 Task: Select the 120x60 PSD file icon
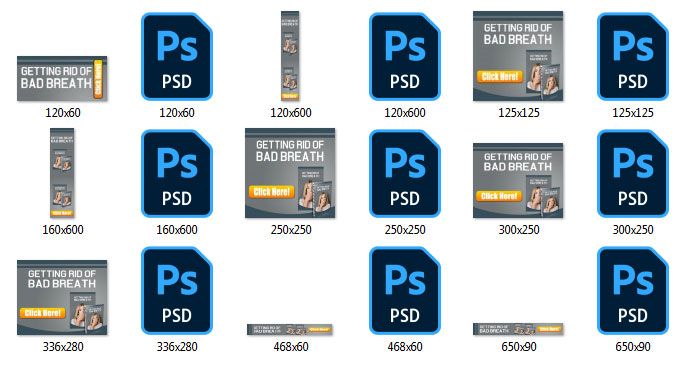[x=177, y=57]
